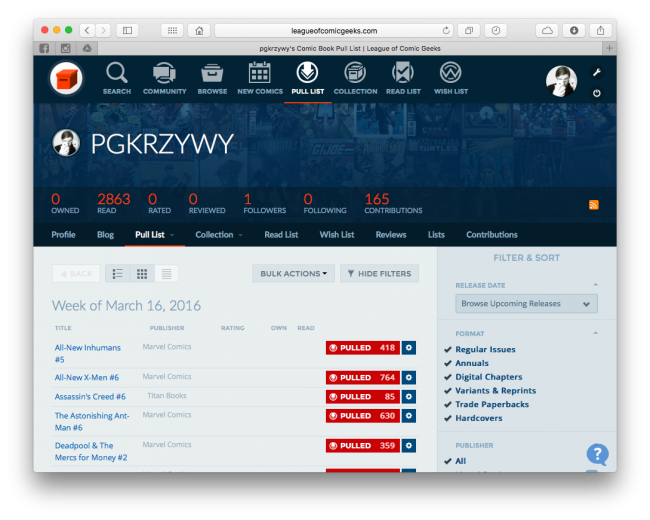Open the Search icon in site header
Viewport: 650px width, 520px height.
pyautogui.click(x=116, y=73)
